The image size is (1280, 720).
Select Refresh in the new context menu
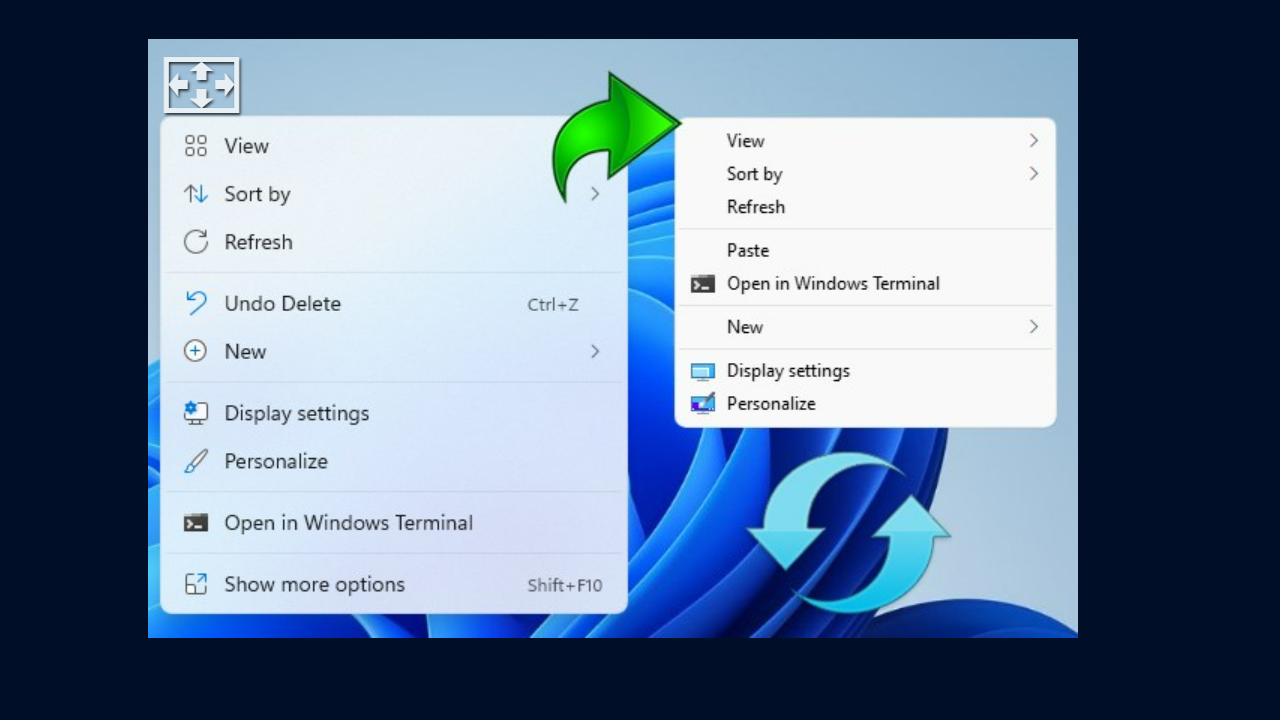tap(394, 242)
